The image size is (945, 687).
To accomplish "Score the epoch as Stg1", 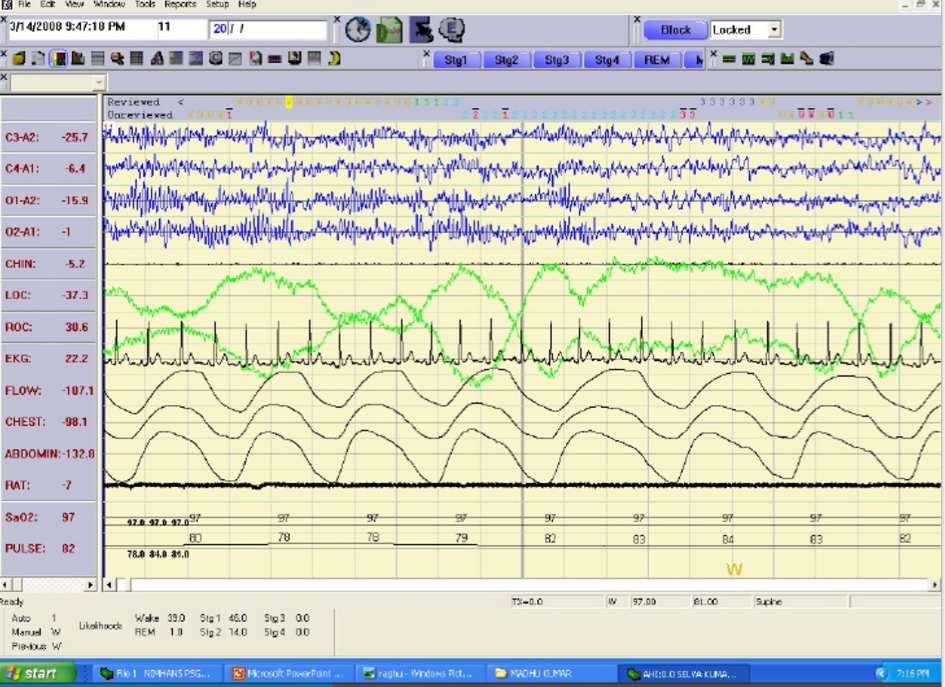I will 456,60.
